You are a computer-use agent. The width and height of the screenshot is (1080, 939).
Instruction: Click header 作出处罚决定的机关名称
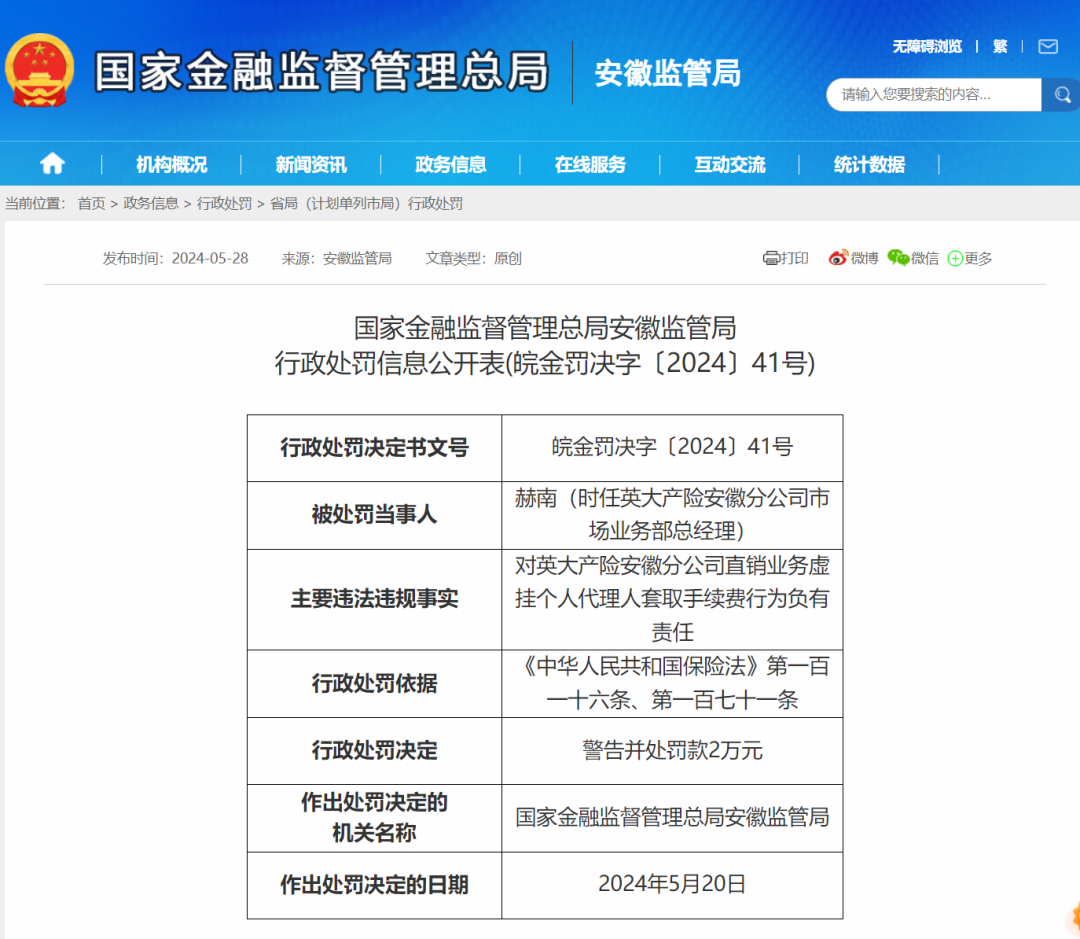(375, 818)
